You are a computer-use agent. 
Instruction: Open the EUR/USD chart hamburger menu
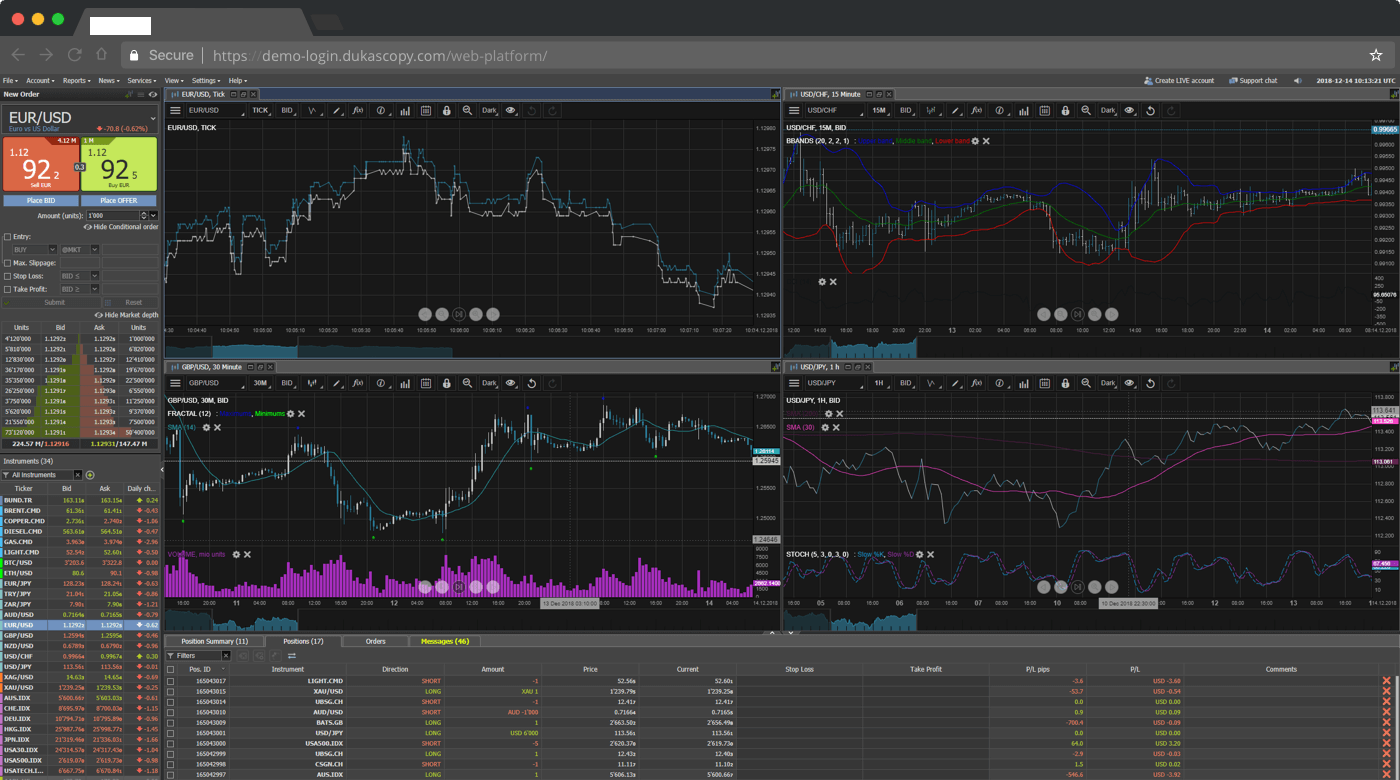(x=175, y=111)
